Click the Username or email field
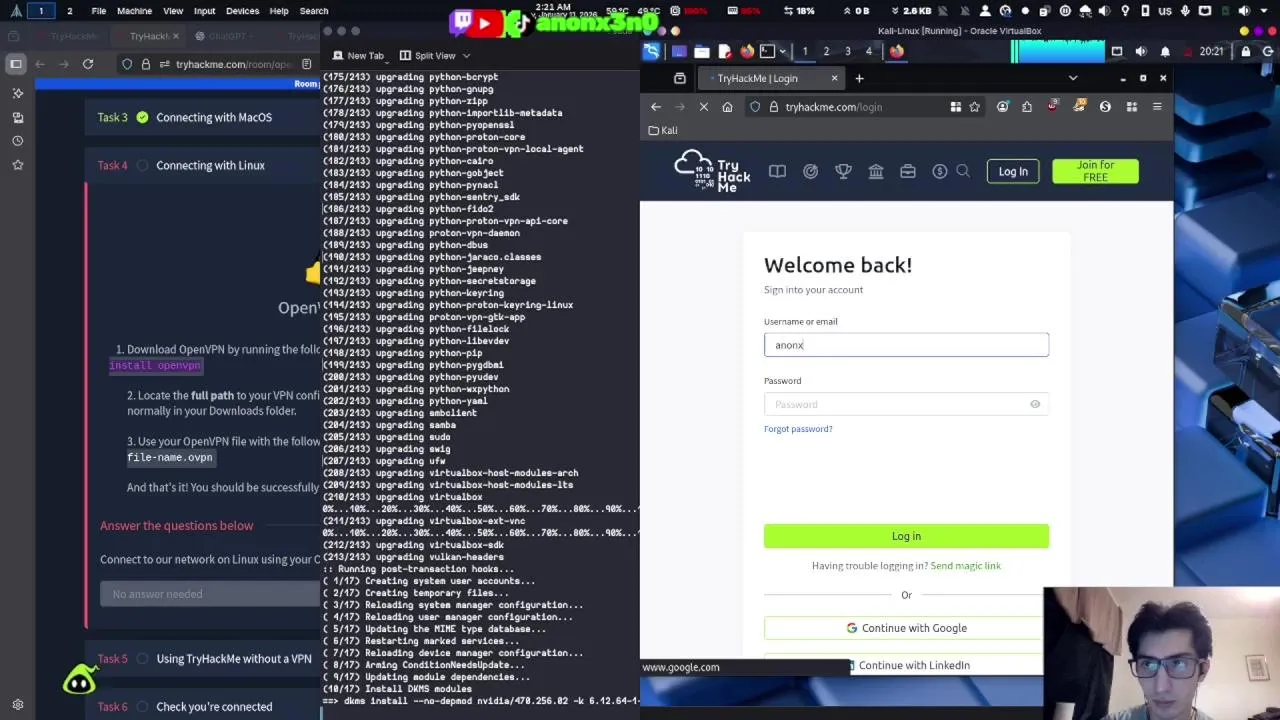 tap(906, 345)
